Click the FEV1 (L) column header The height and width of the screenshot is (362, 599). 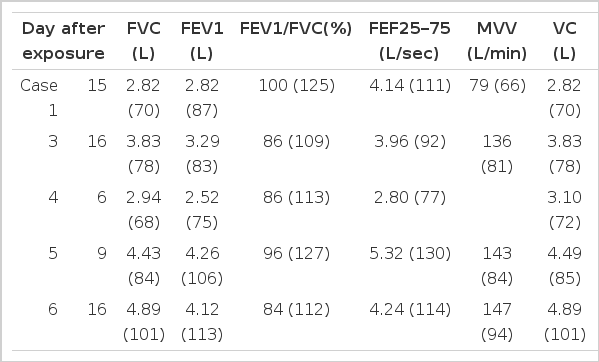click(202, 41)
